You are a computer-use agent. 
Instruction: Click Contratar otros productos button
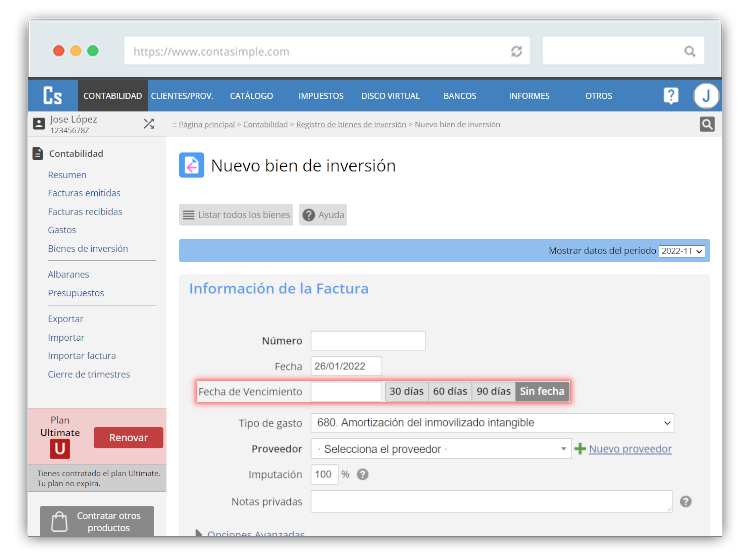click(97, 521)
